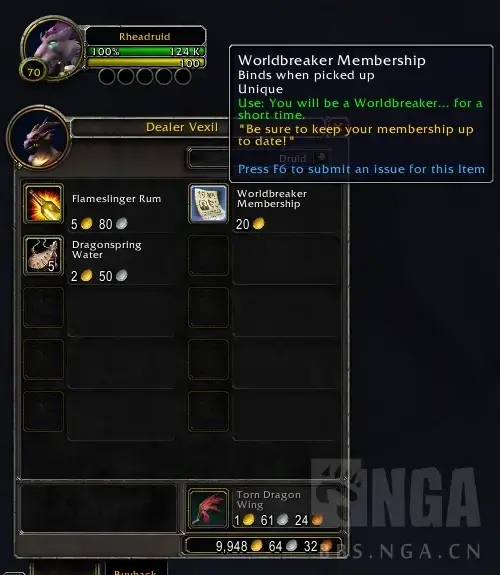The image size is (500, 575).
Task: Click the Torn Dragon Wing buyback icon
Action: click(x=208, y=509)
